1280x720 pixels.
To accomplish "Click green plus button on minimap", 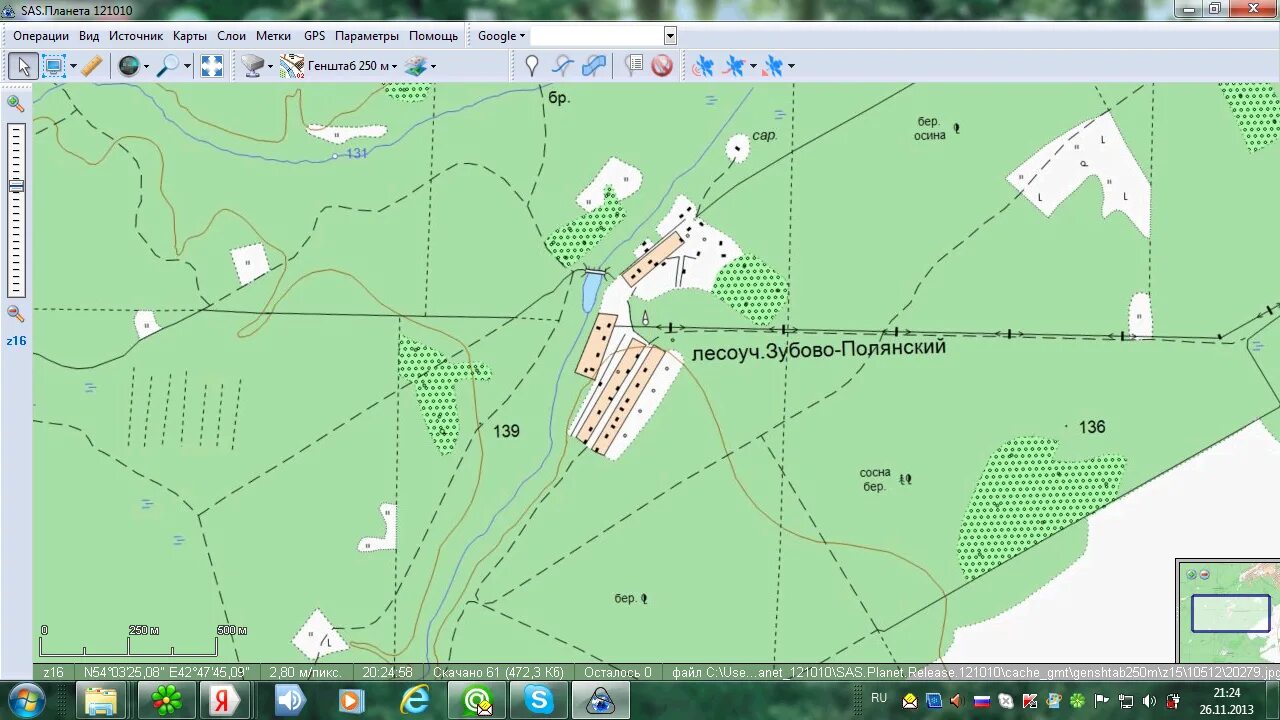I will [x=1191, y=575].
